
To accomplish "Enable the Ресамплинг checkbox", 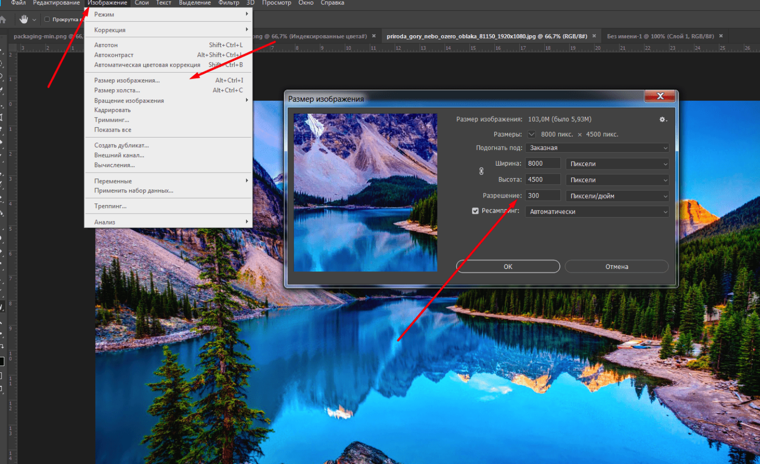I will tap(476, 211).
